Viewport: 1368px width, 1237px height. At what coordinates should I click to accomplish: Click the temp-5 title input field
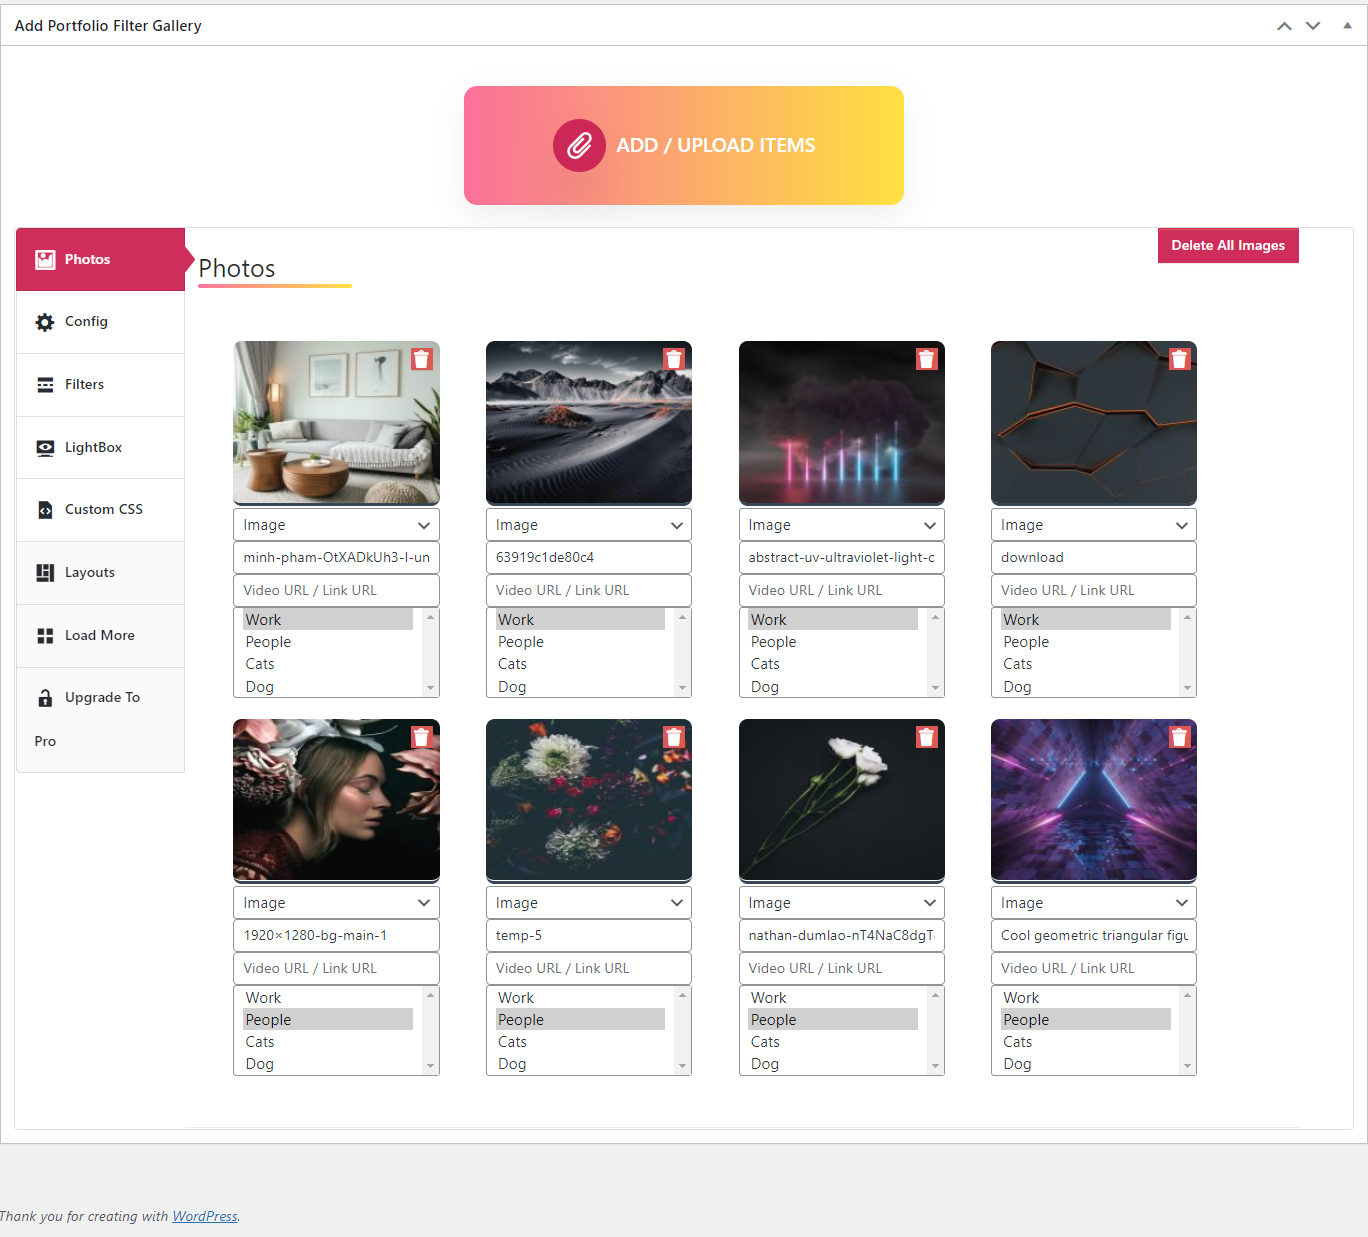(589, 936)
